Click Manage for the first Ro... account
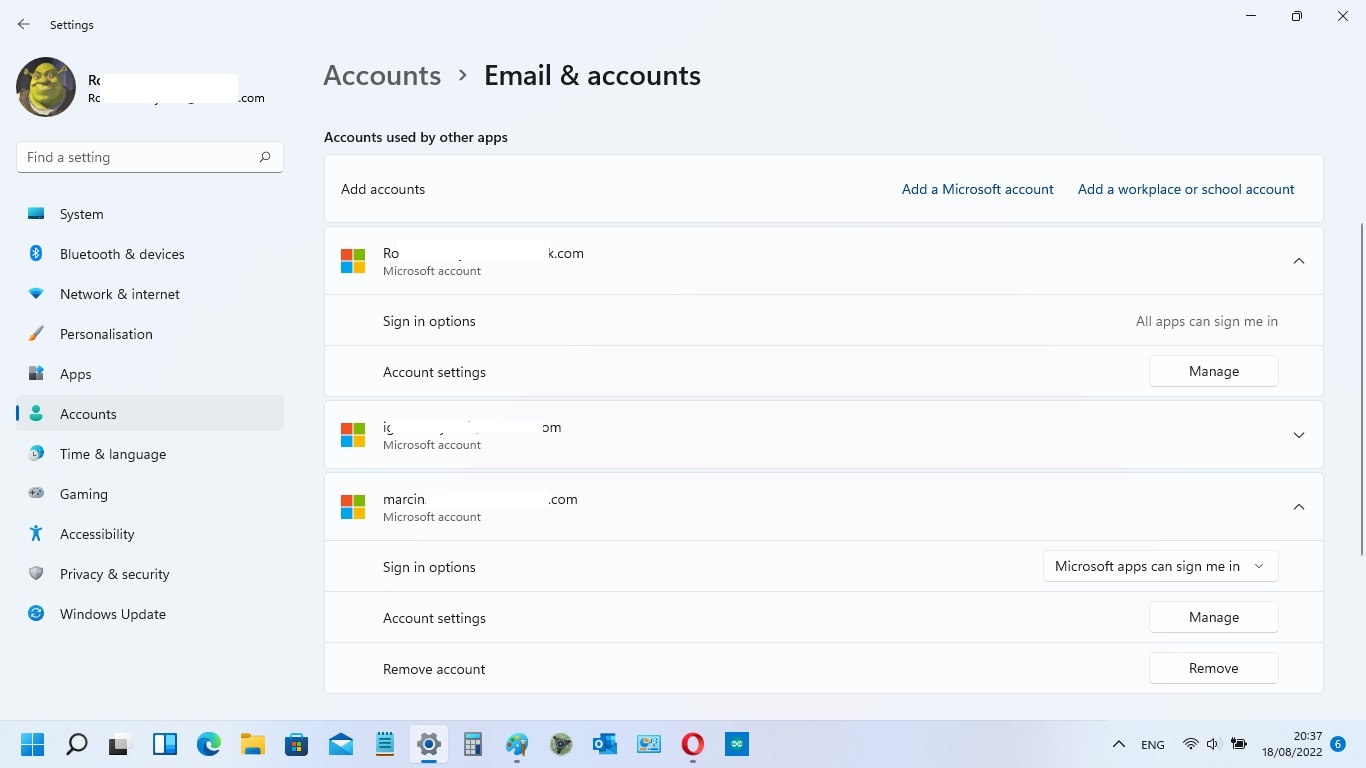 pyautogui.click(x=1214, y=371)
